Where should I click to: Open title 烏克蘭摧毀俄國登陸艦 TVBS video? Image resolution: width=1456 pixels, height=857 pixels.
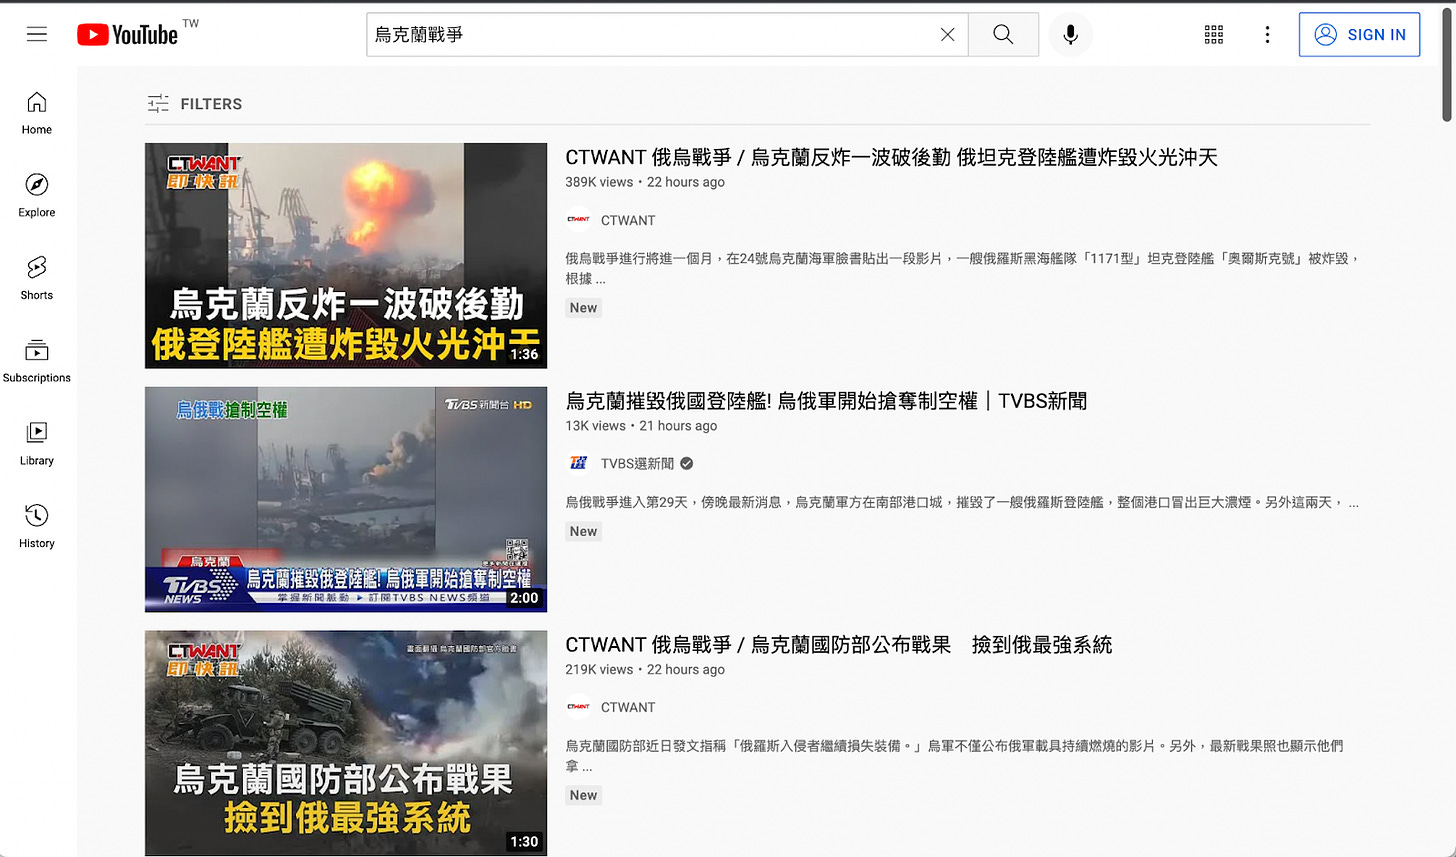(826, 401)
